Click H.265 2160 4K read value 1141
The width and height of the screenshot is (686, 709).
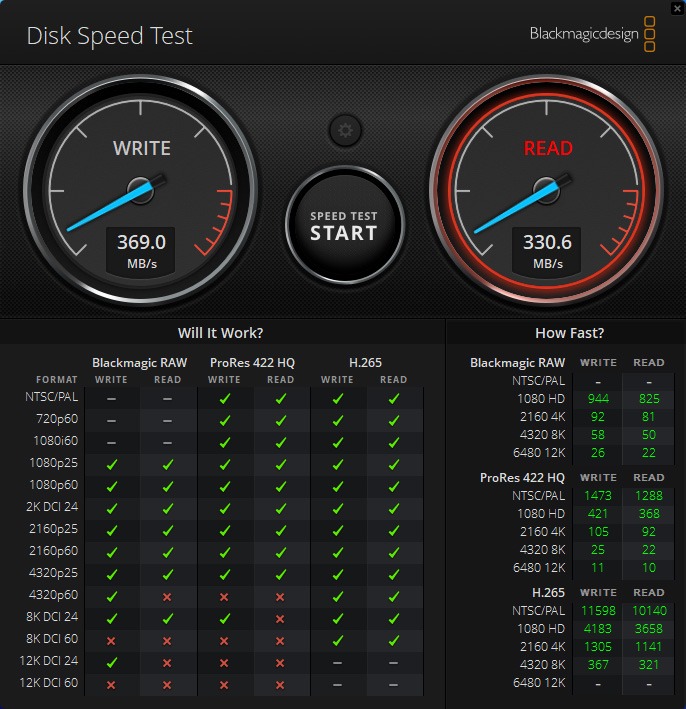pyautogui.click(x=649, y=647)
